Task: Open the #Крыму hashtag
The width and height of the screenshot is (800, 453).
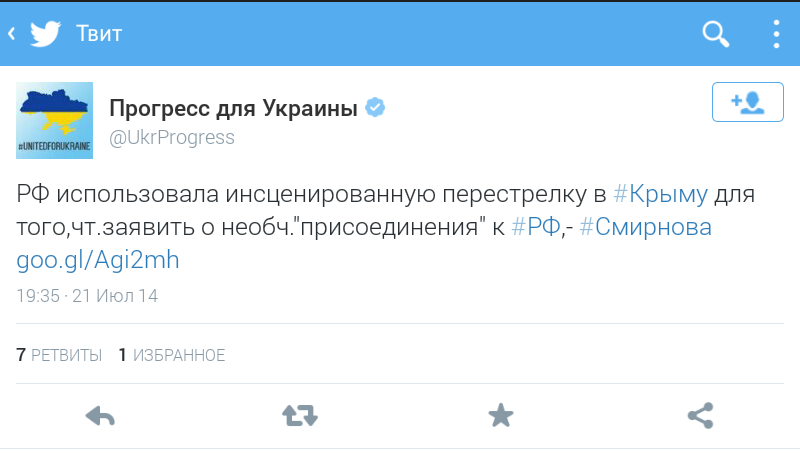Action: point(660,193)
